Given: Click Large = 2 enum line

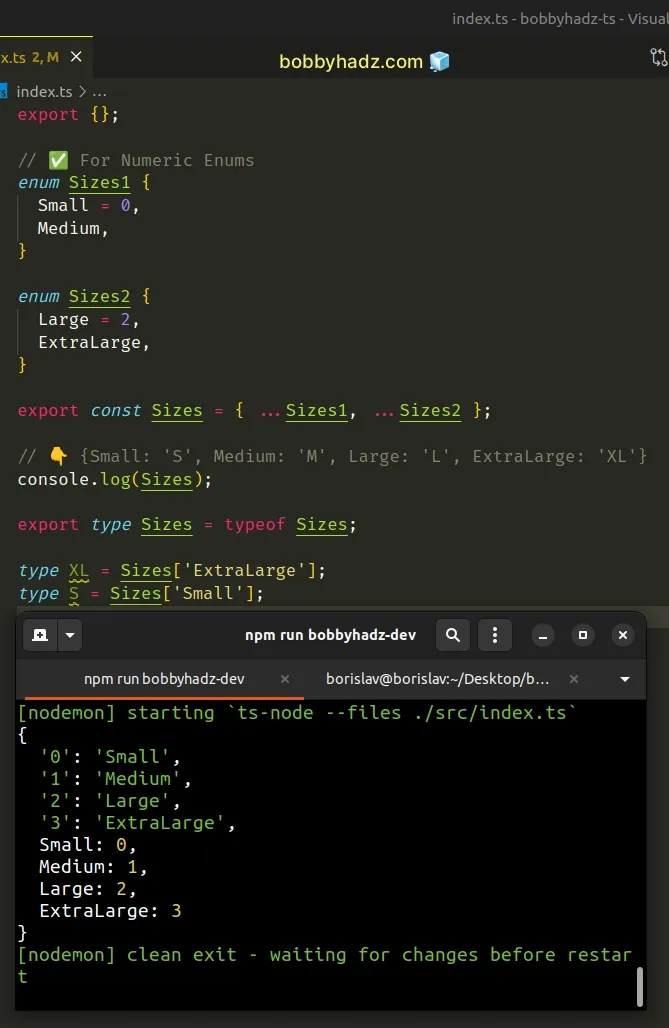Looking at the screenshot, I should [x=88, y=319].
